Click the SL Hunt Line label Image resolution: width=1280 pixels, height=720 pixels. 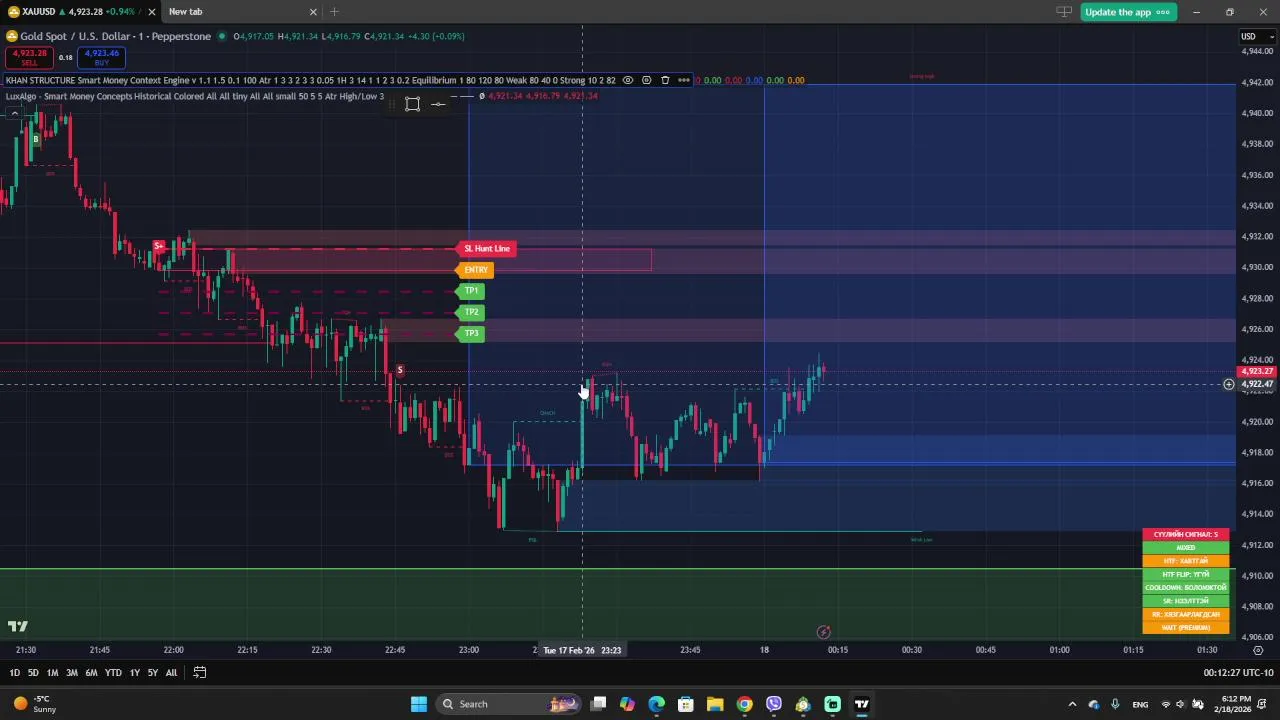[x=485, y=249]
